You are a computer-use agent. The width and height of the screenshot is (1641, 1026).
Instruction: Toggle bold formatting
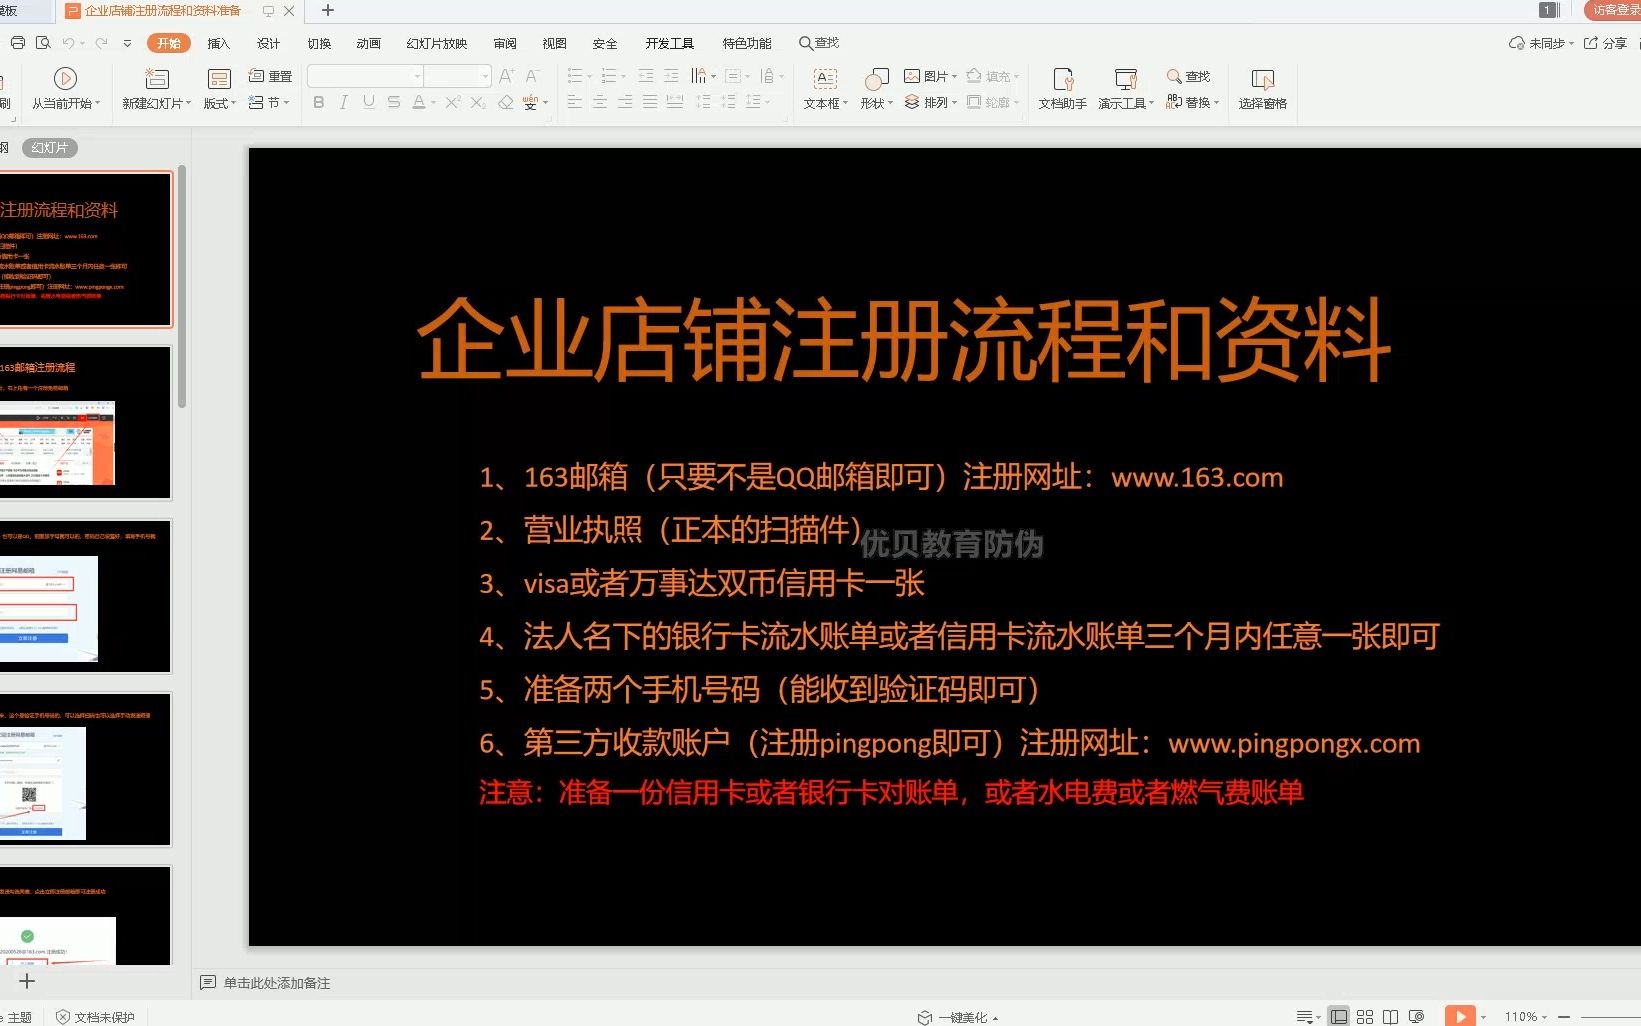tap(319, 102)
